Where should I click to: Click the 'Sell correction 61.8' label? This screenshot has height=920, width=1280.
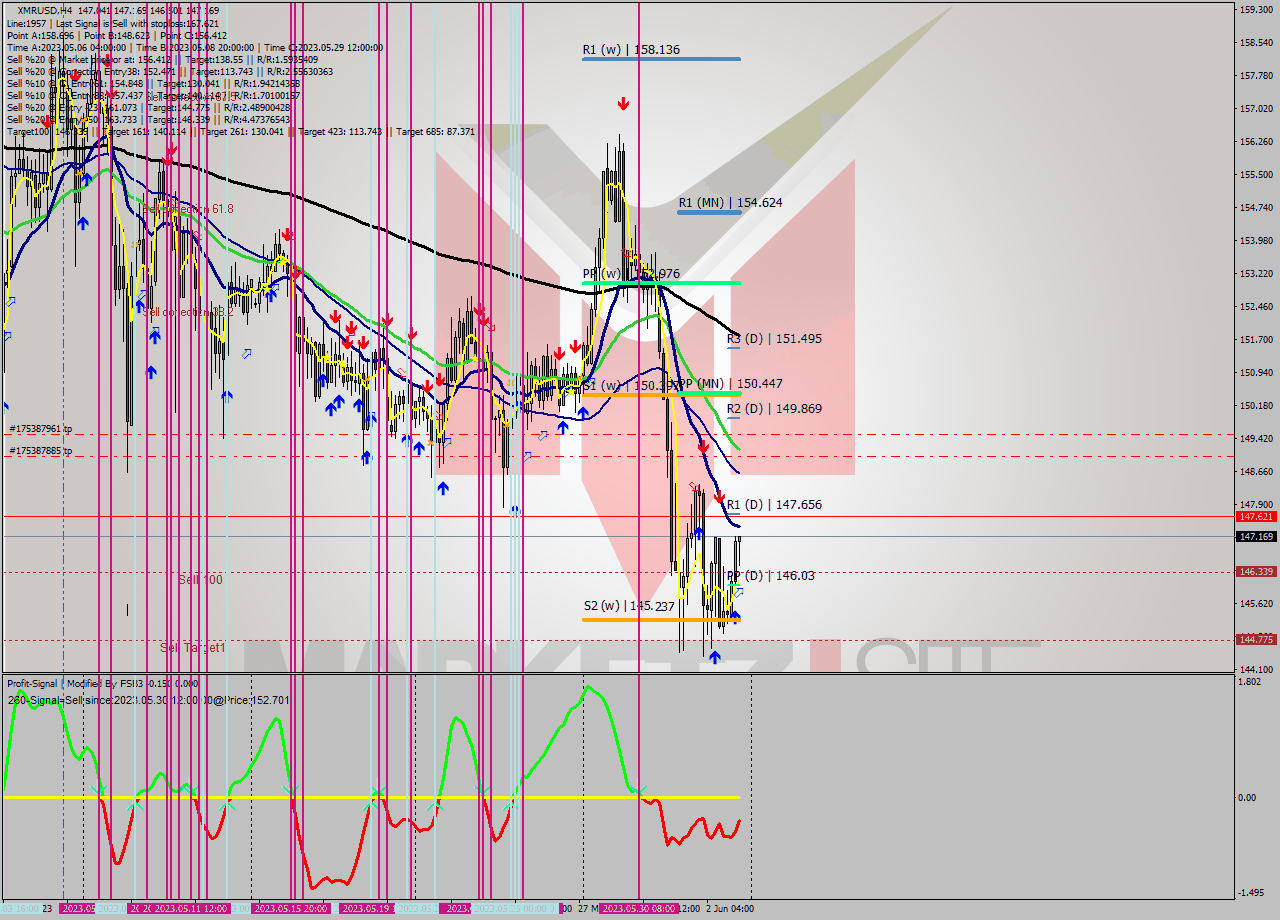pos(187,209)
